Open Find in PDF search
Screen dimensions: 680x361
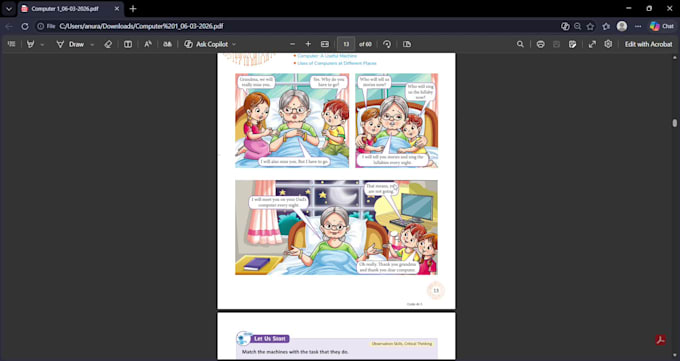tap(520, 44)
